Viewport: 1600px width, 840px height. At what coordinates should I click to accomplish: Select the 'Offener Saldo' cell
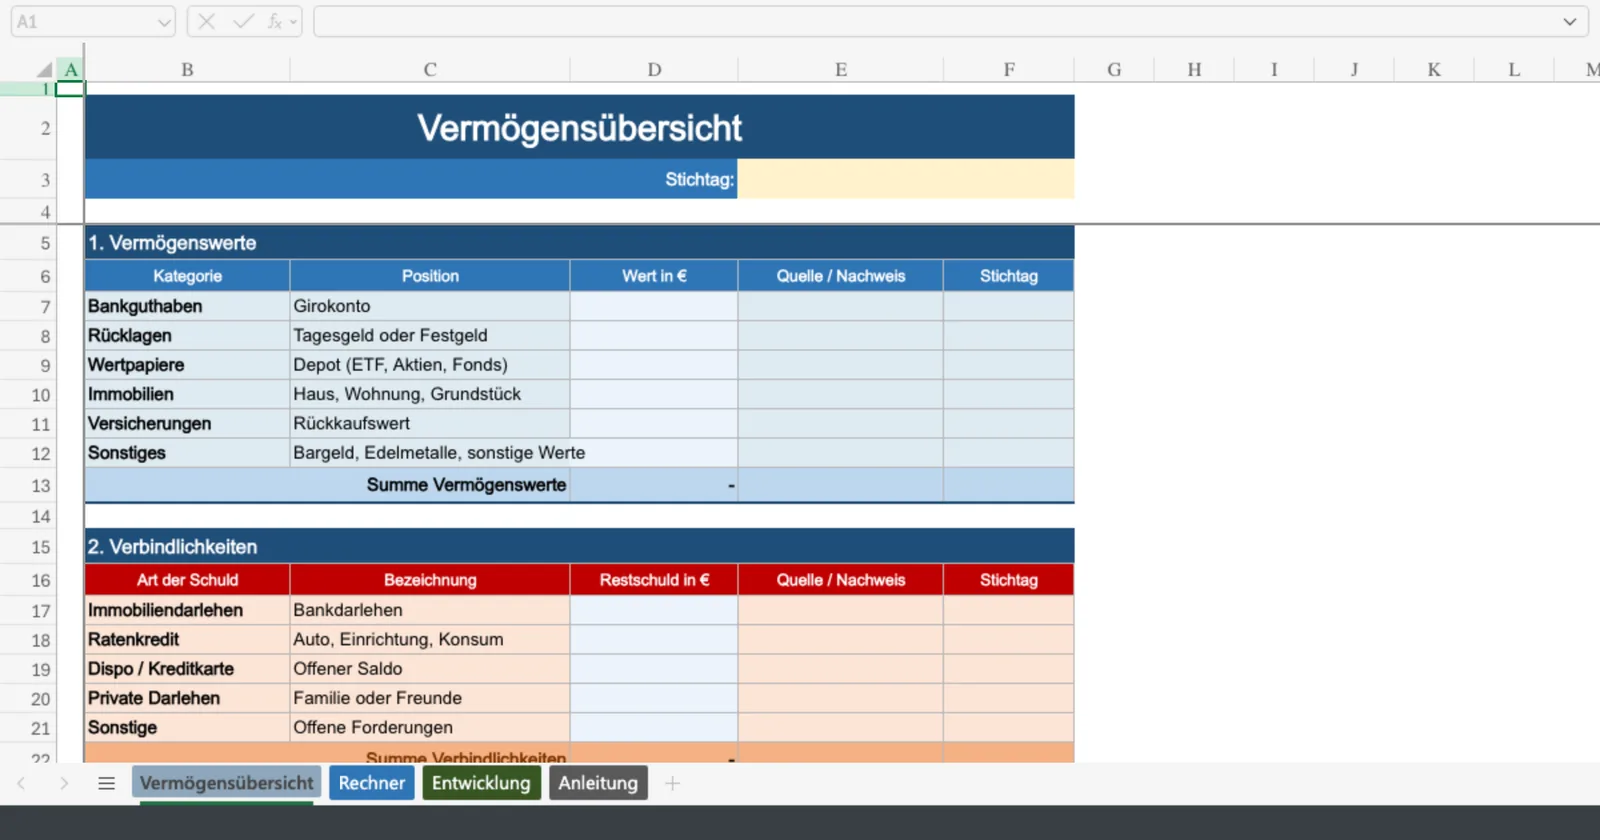pyautogui.click(x=430, y=669)
